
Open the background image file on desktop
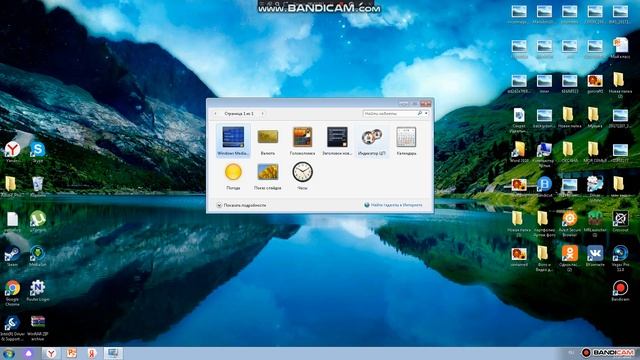[544, 117]
